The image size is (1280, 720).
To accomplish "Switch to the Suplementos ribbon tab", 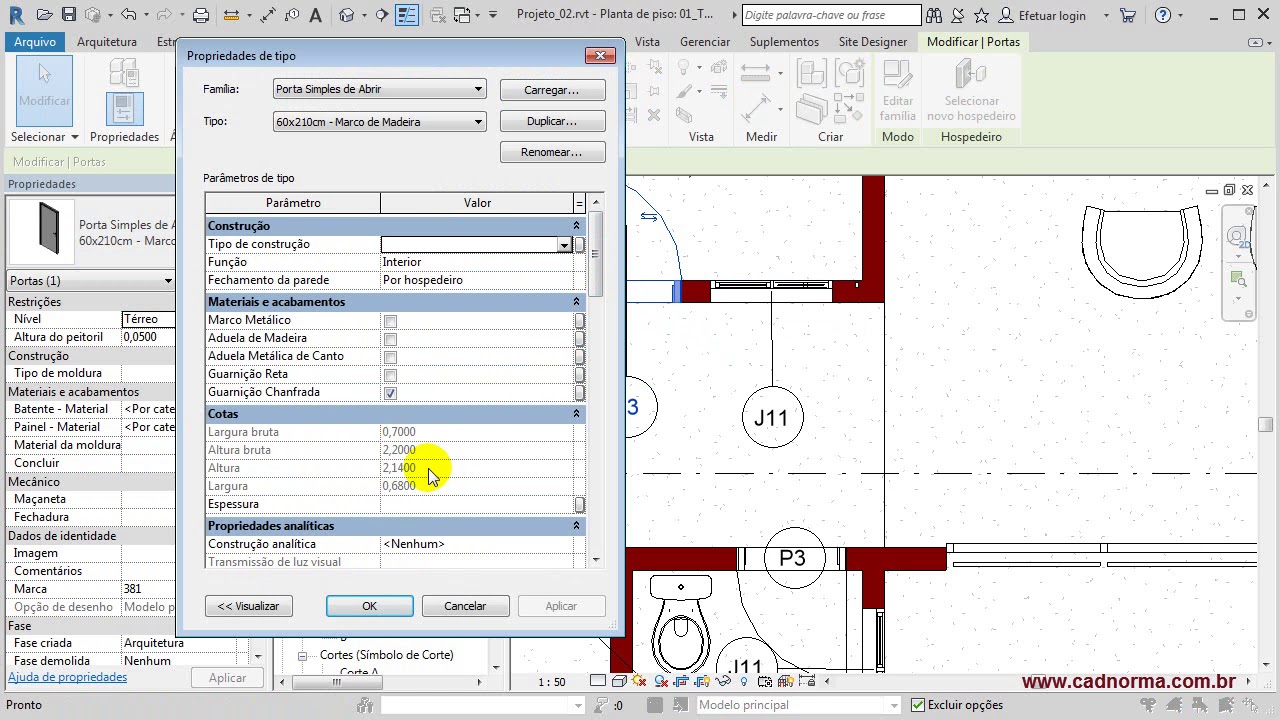I will tap(784, 42).
